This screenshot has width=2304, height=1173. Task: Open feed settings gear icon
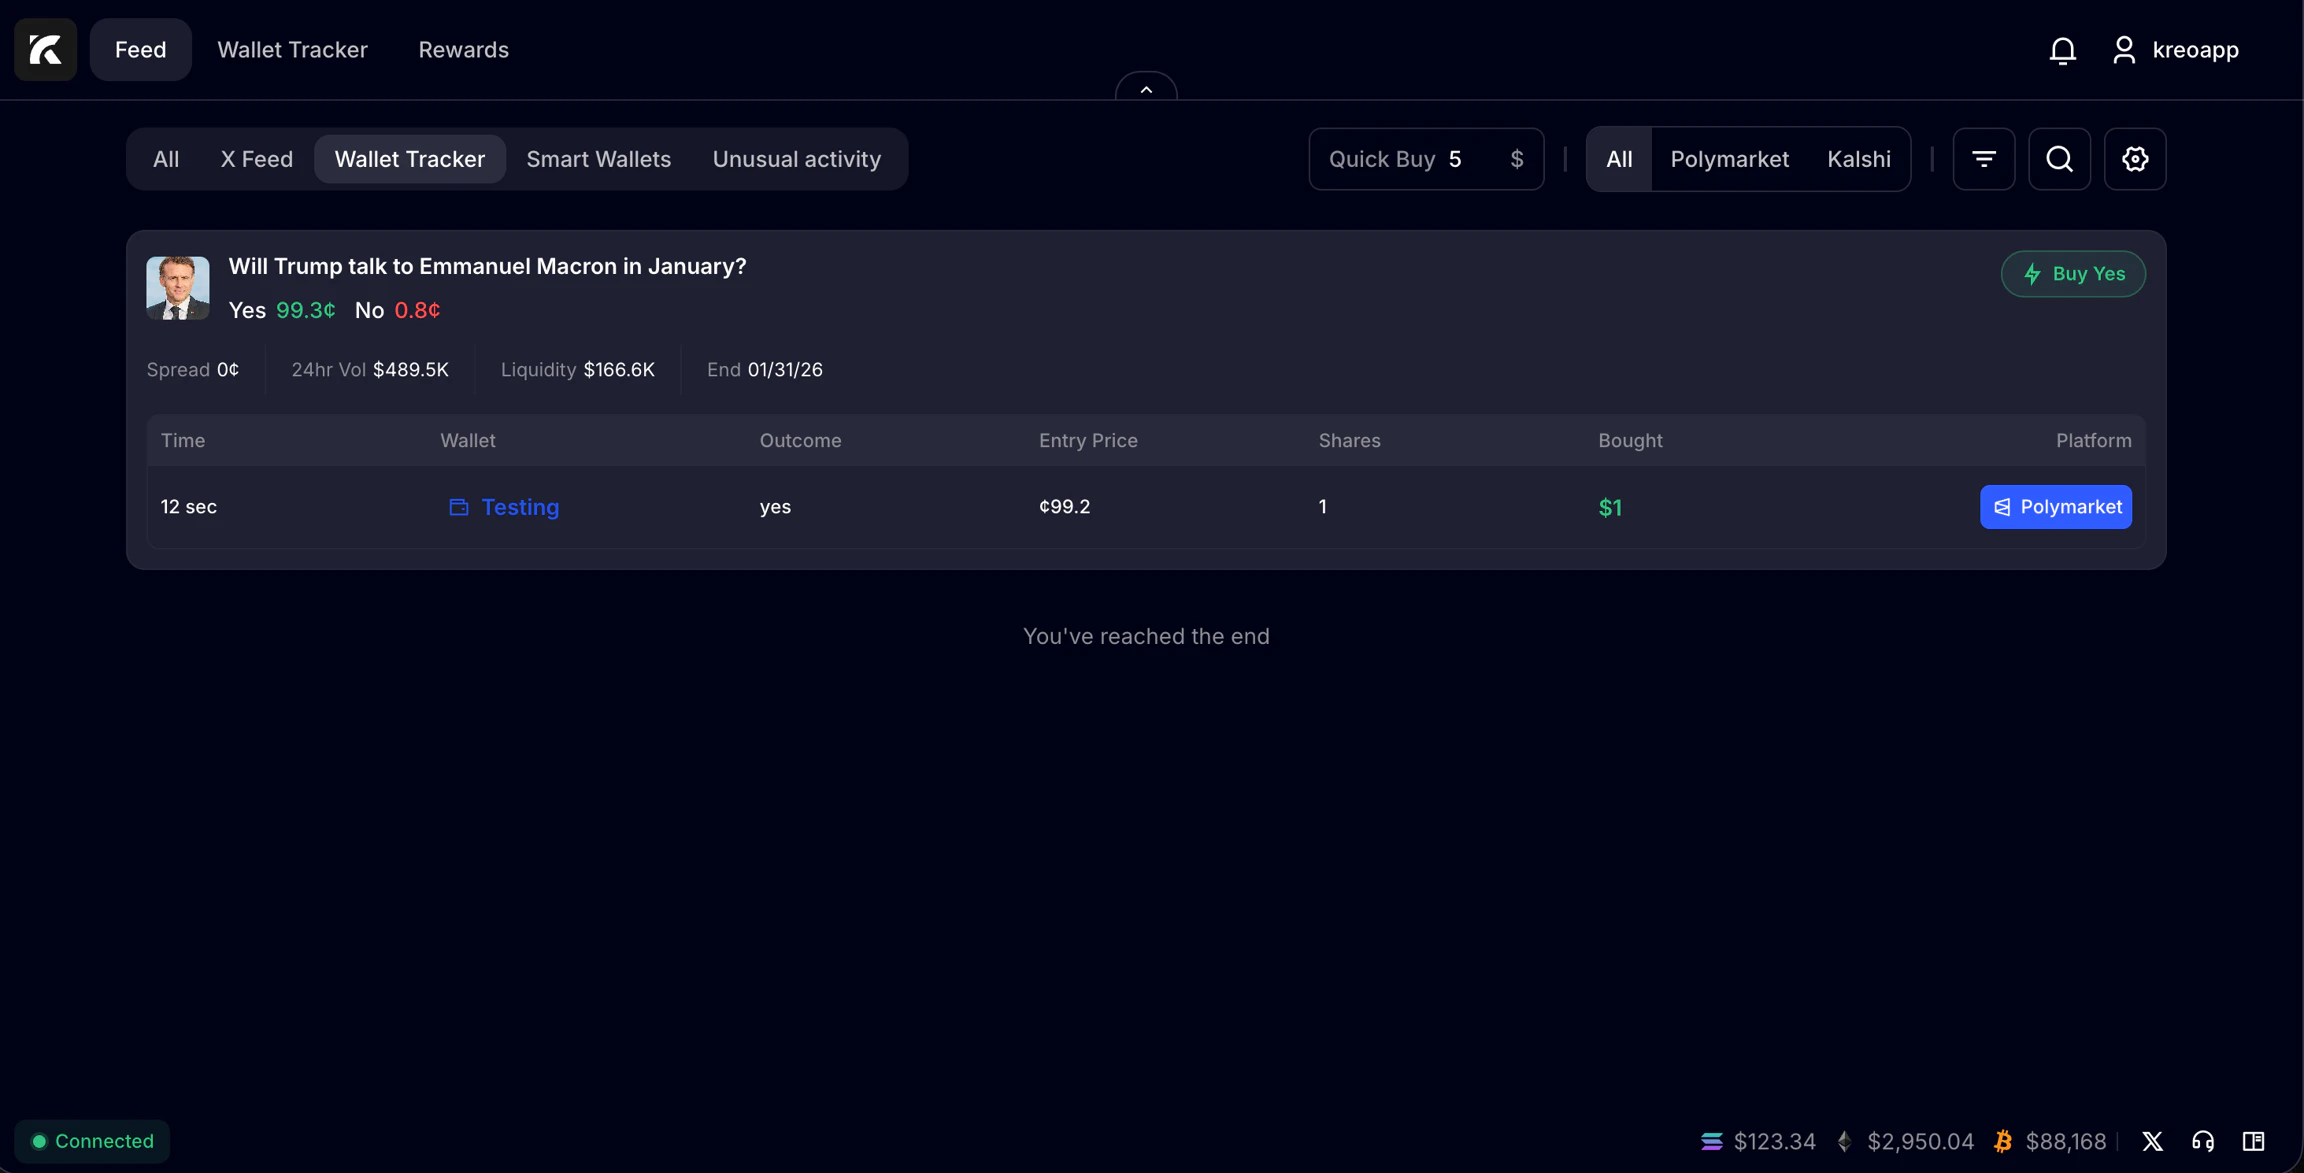pos(2134,159)
